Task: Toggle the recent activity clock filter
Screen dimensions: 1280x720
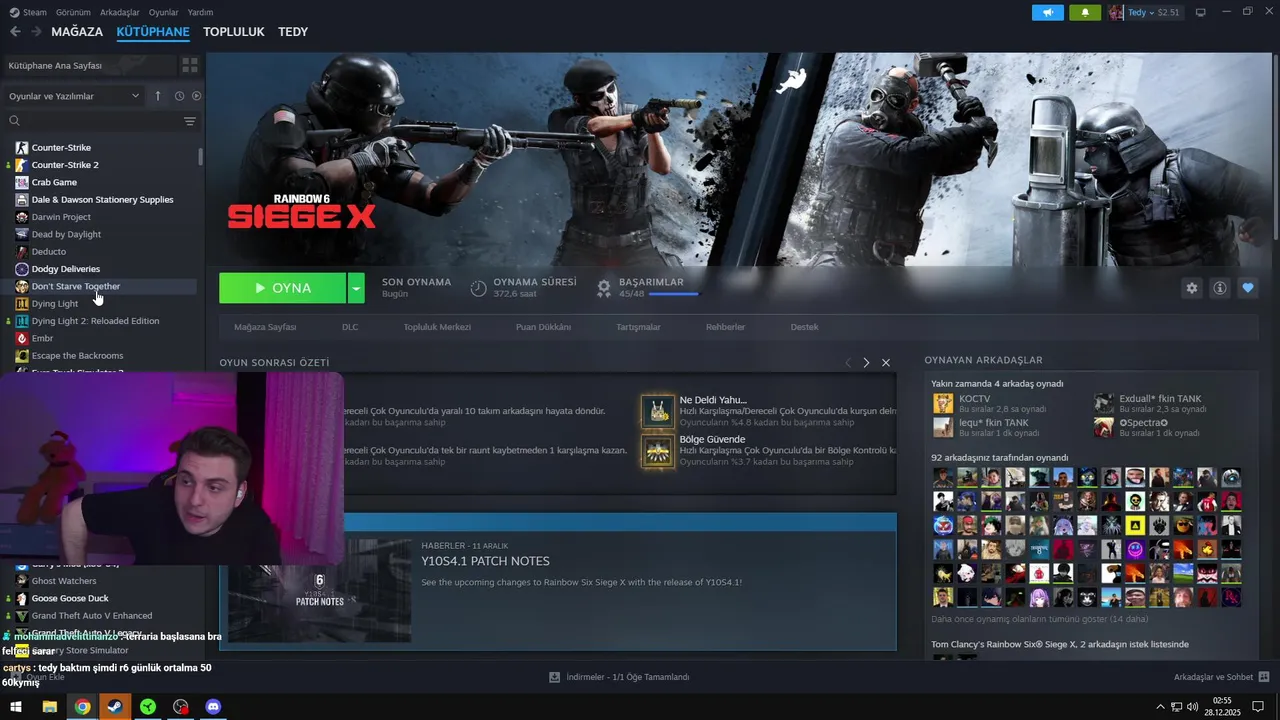Action: tap(179, 96)
